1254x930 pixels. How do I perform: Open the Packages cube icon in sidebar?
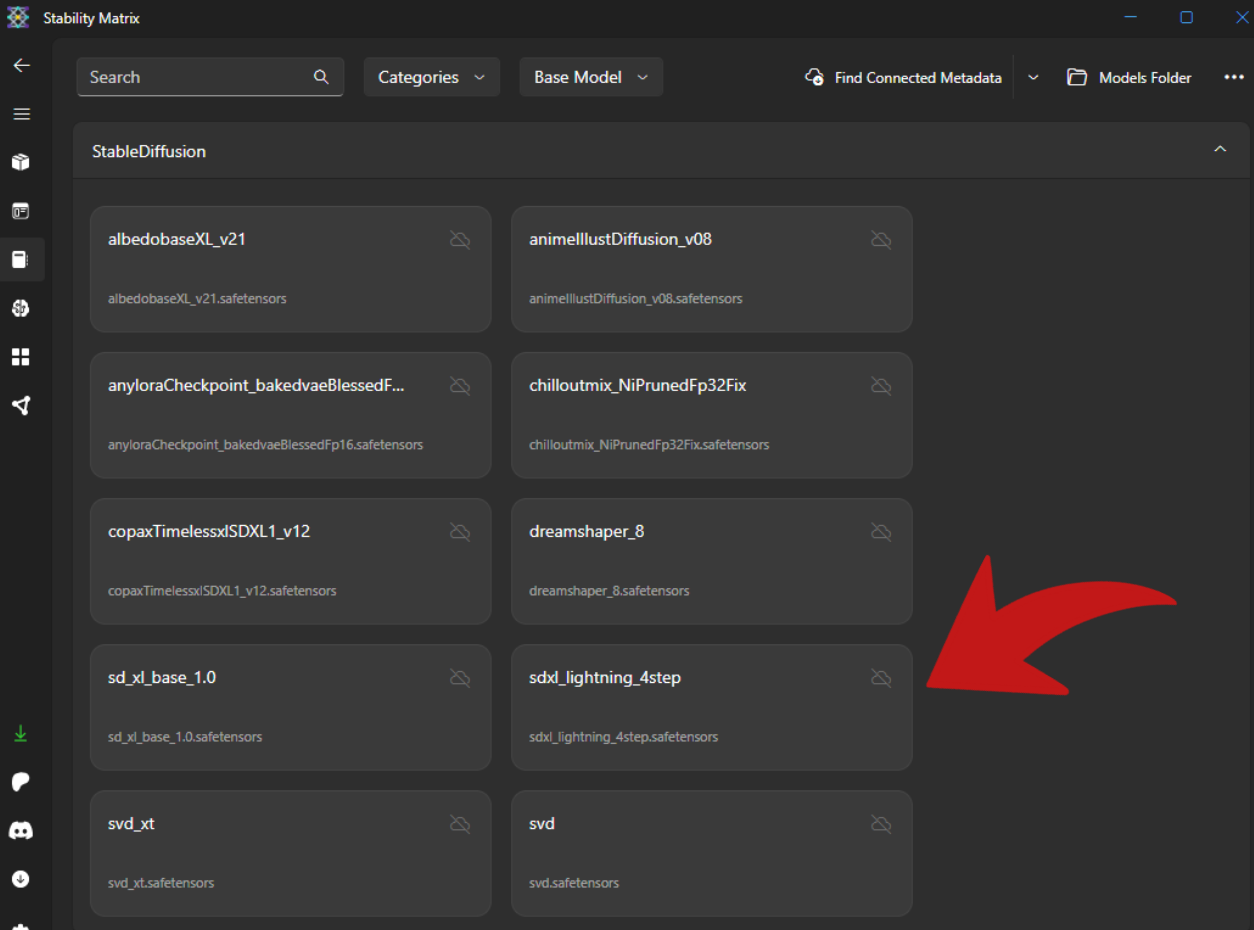[x=21, y=162]
